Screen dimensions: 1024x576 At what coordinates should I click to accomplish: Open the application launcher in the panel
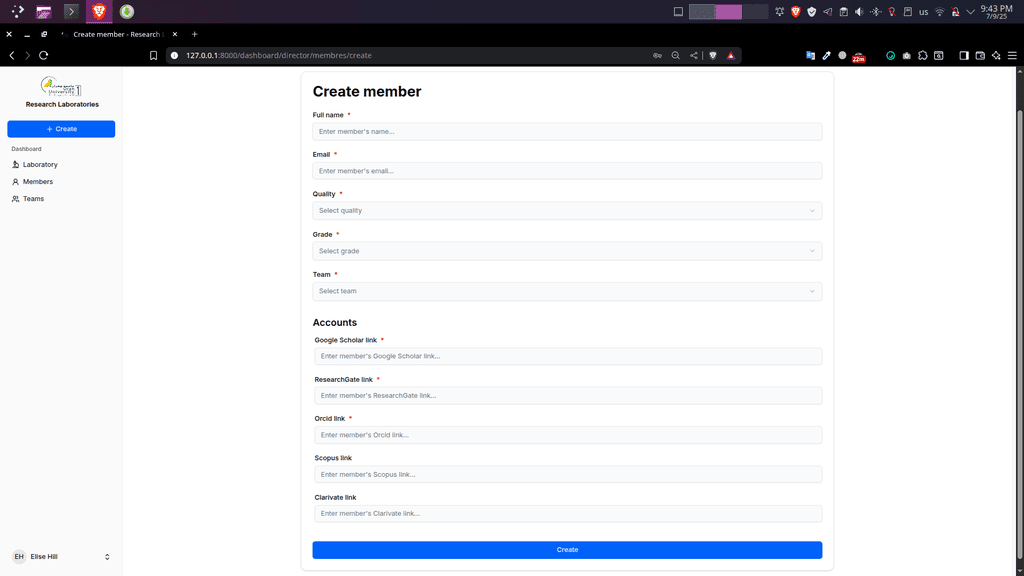pos(18,11)
